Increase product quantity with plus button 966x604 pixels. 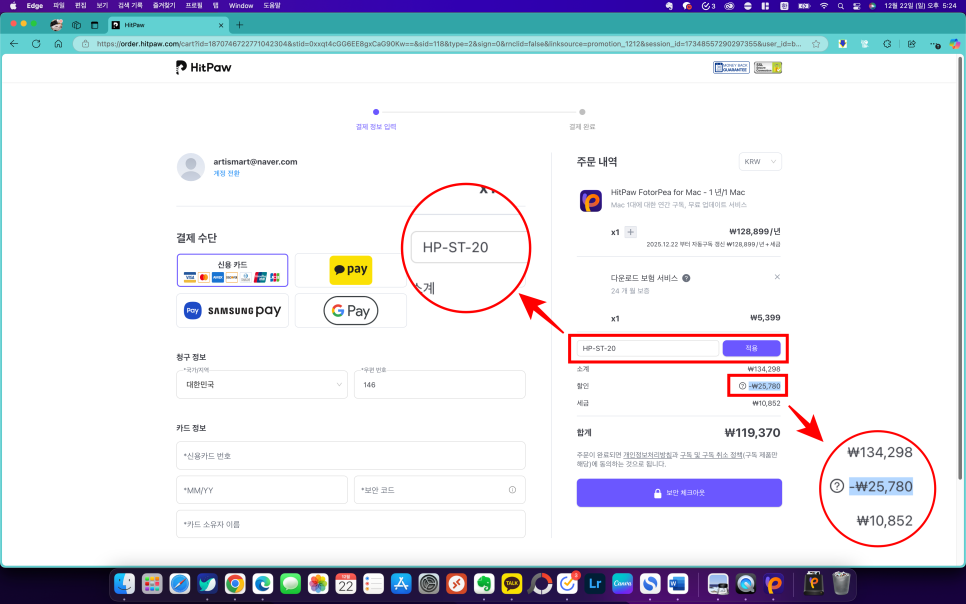coord(630,232)
